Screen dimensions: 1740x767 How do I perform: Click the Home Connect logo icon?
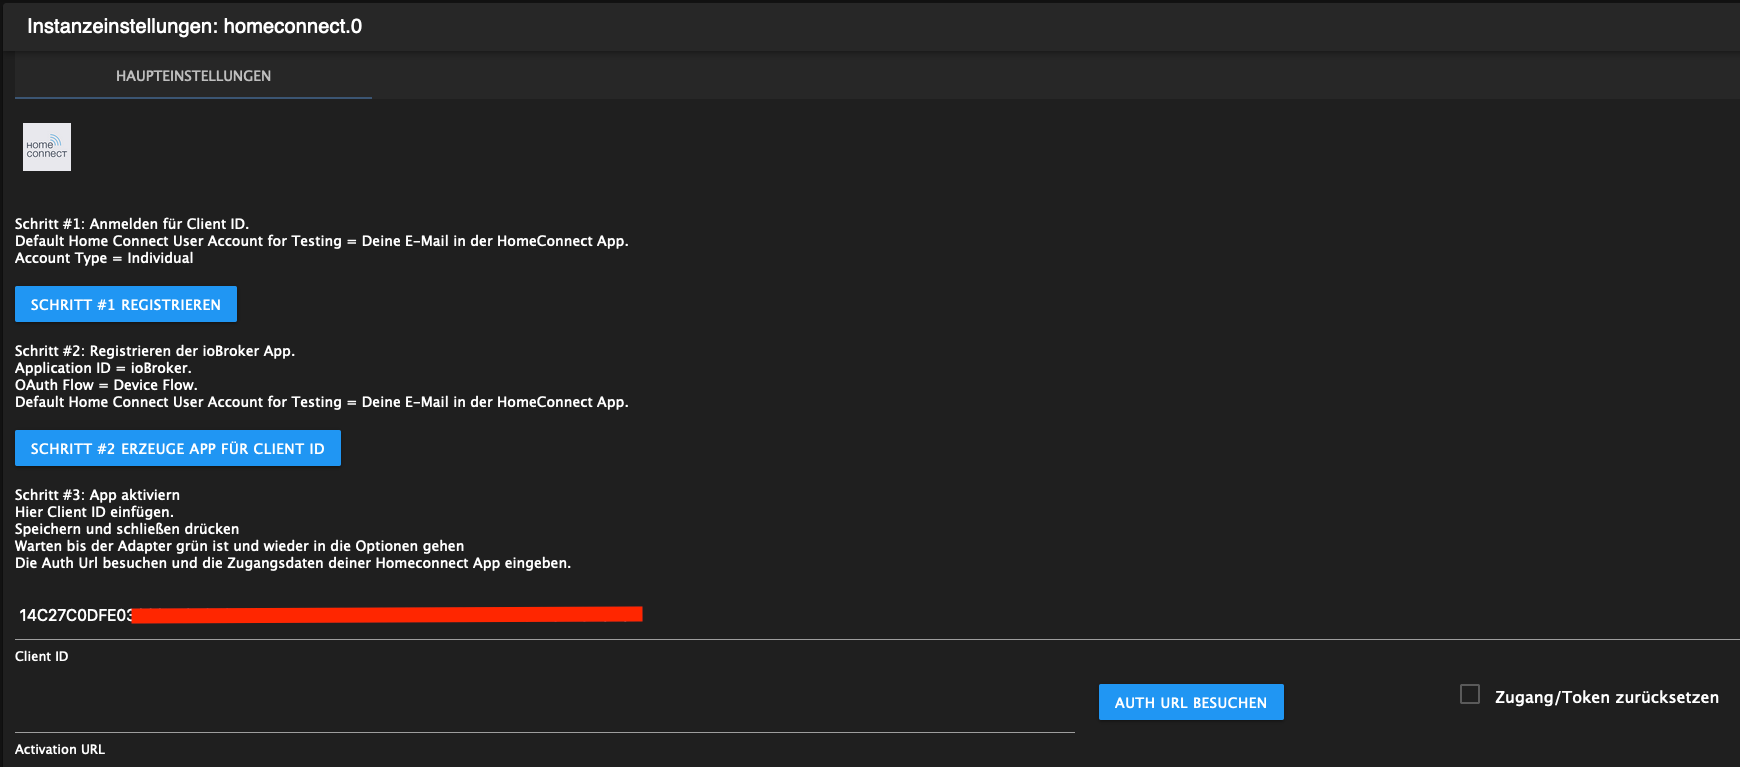pyautogui.click(x=47, y=147)
